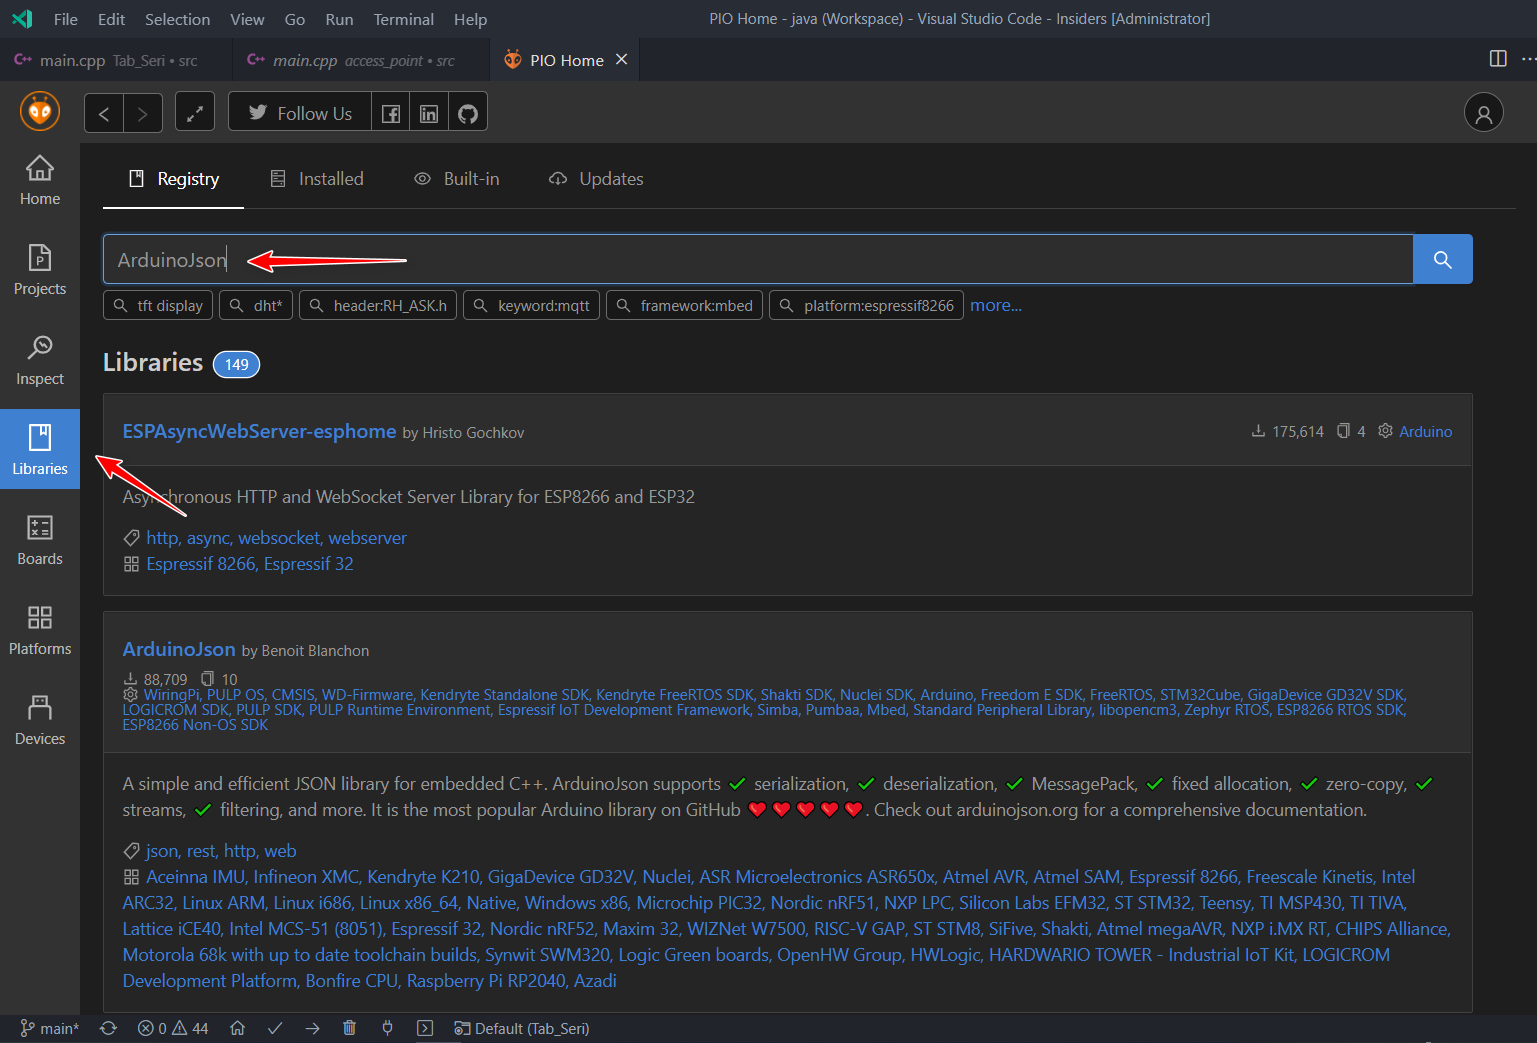Click the PlatformIO Upload arrow in status bar
1537x1043 pixels.
coord(312,1028)
